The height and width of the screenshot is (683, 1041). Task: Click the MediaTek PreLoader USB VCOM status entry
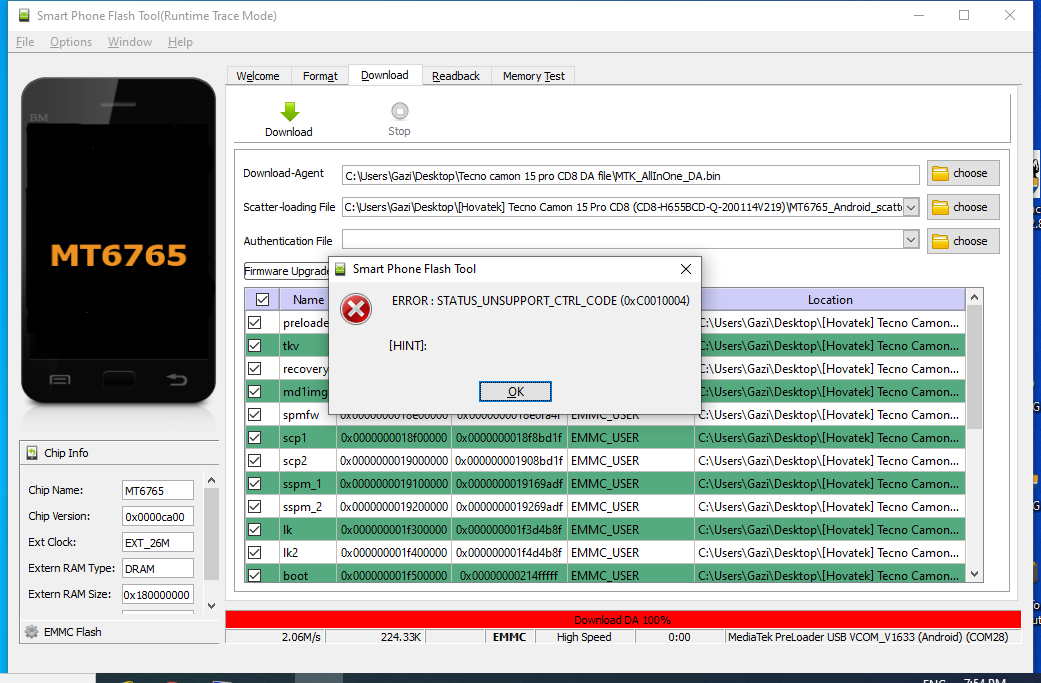(868, 637)
